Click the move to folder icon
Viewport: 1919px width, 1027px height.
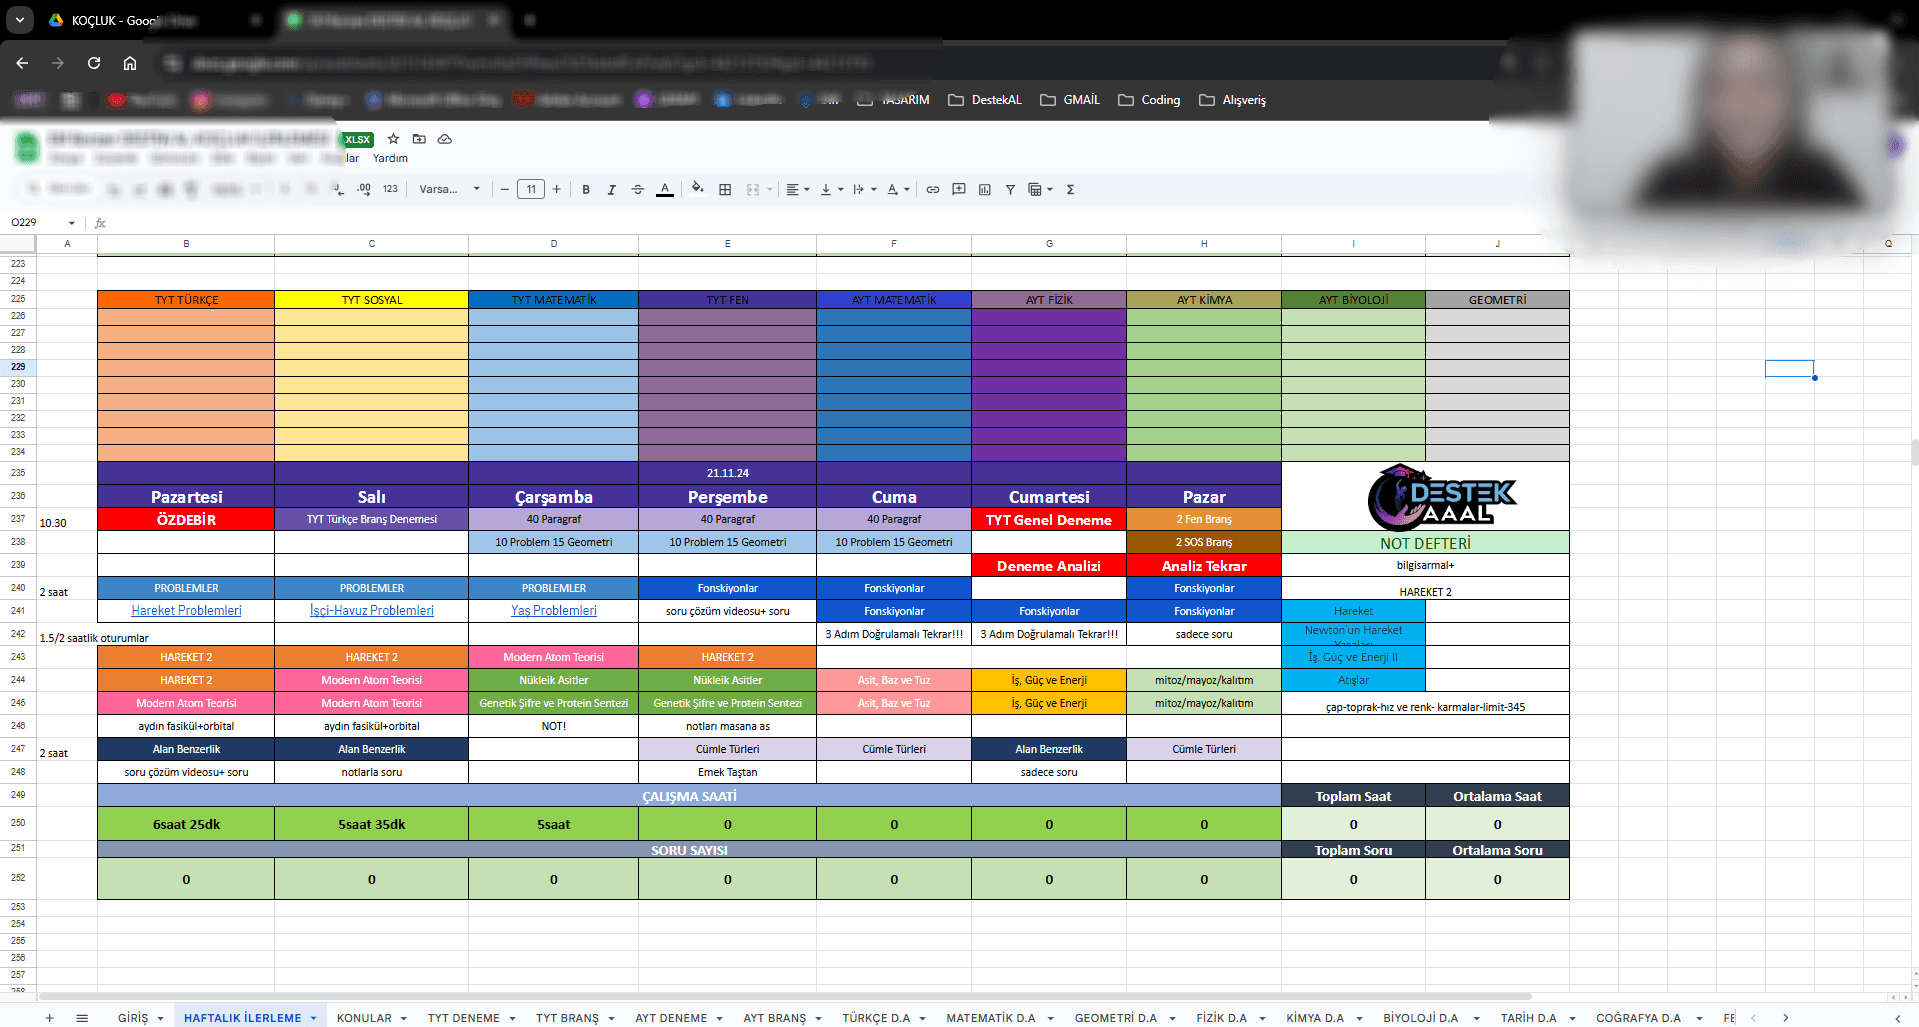pos(419,139)
